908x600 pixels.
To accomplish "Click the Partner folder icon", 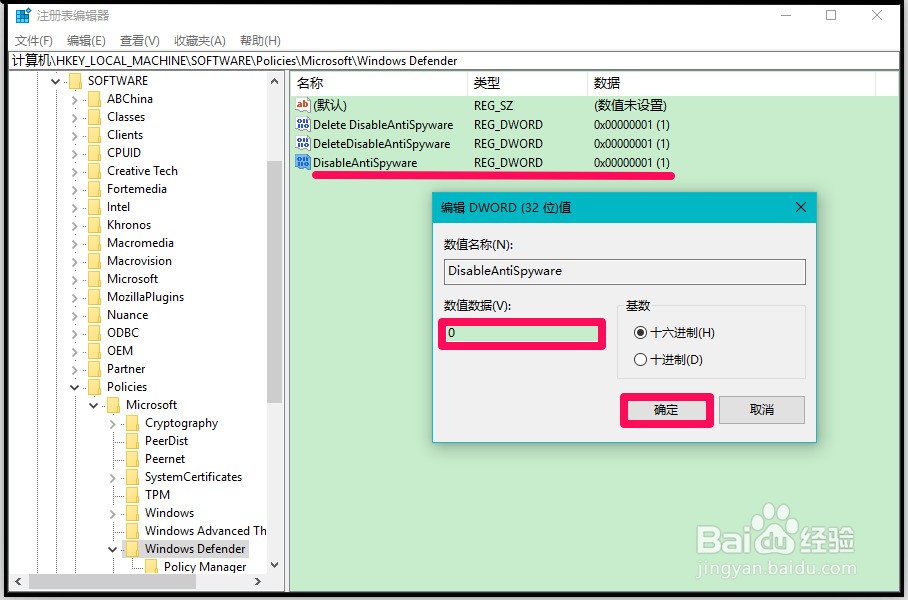I will pos(94,369).
